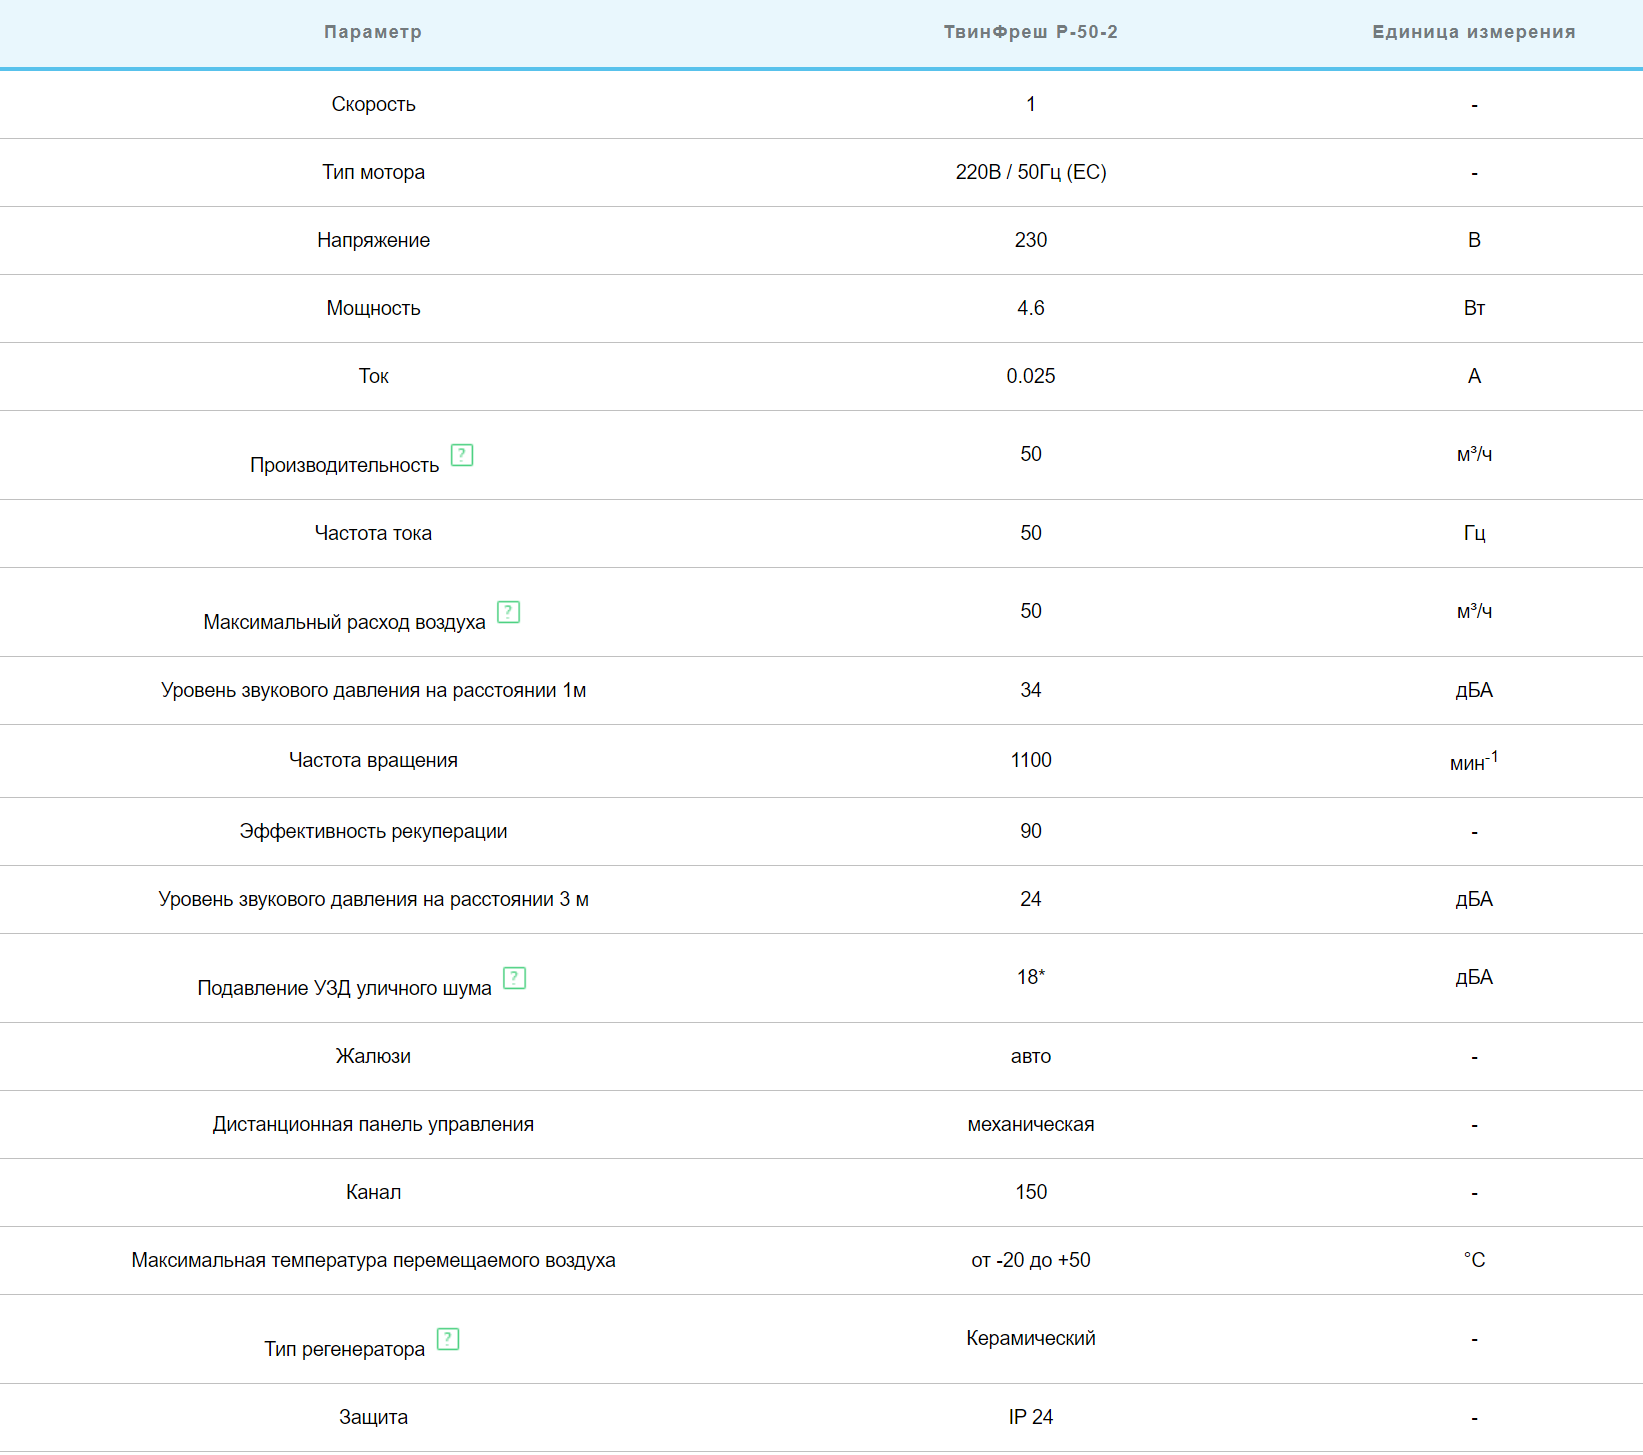Select the Ток row label
The height and width of the screenshot is (1455, 1643).
tap(373, 376)
